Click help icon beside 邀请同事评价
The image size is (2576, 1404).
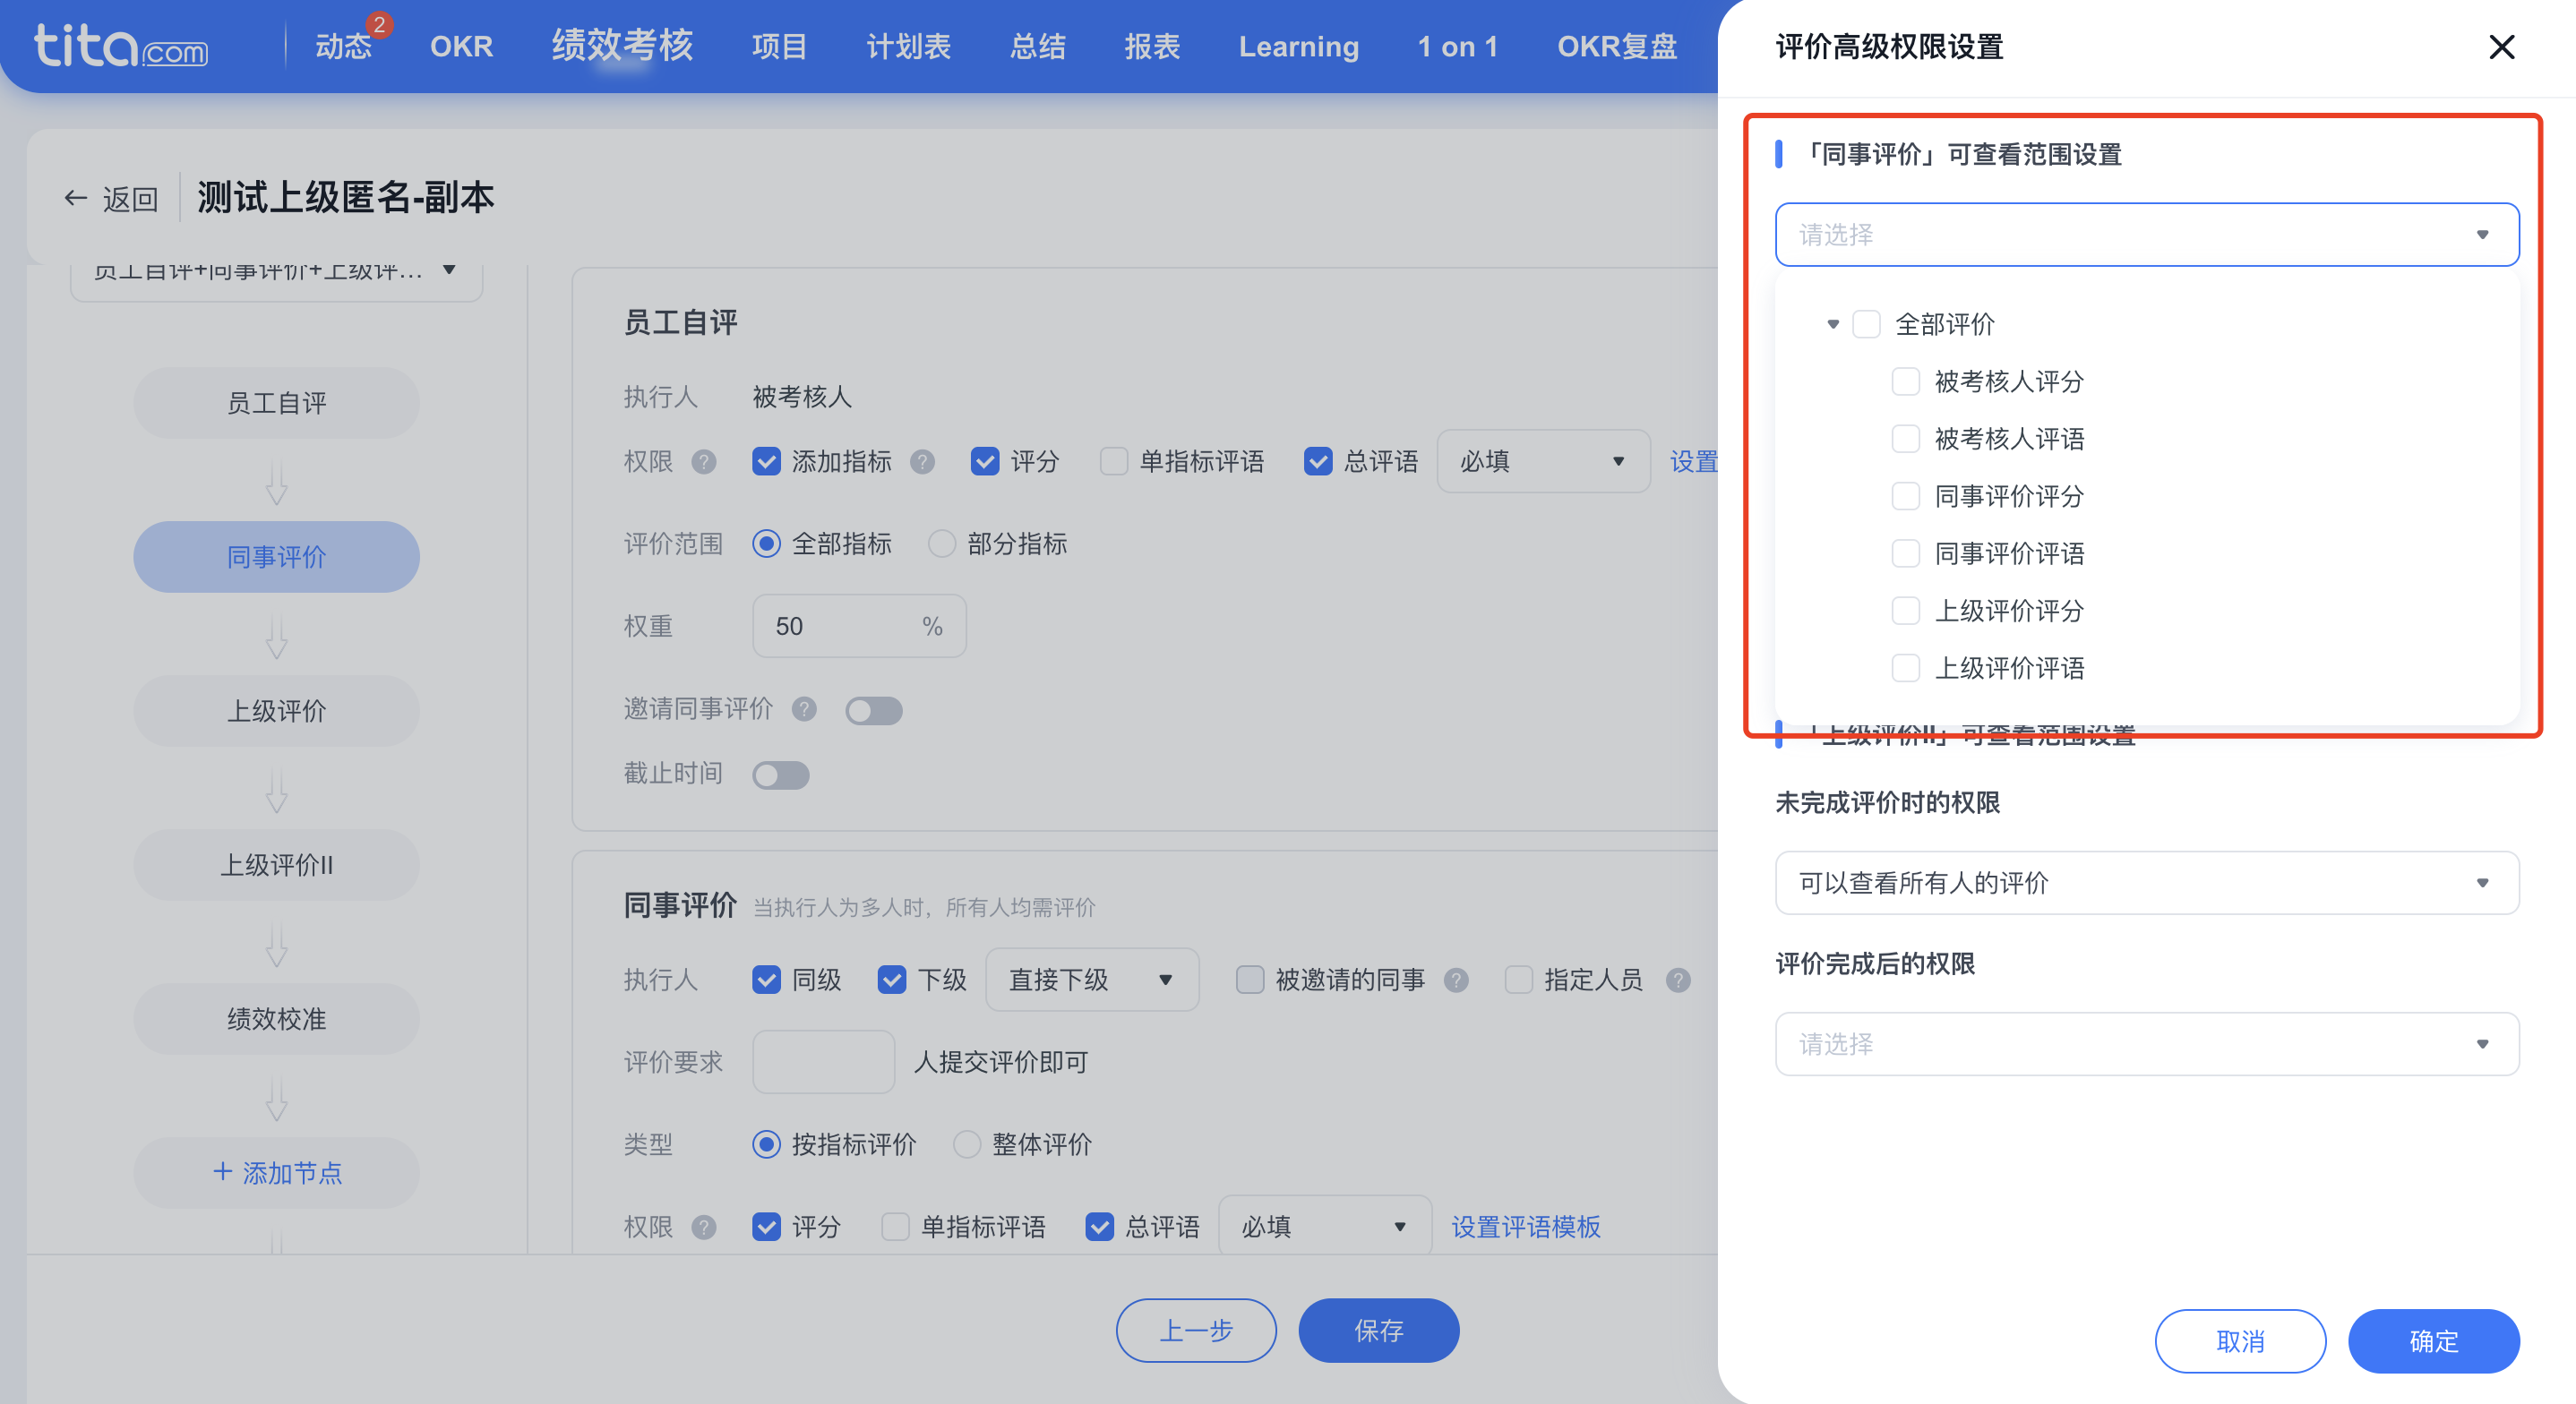[x=804, y=709]
